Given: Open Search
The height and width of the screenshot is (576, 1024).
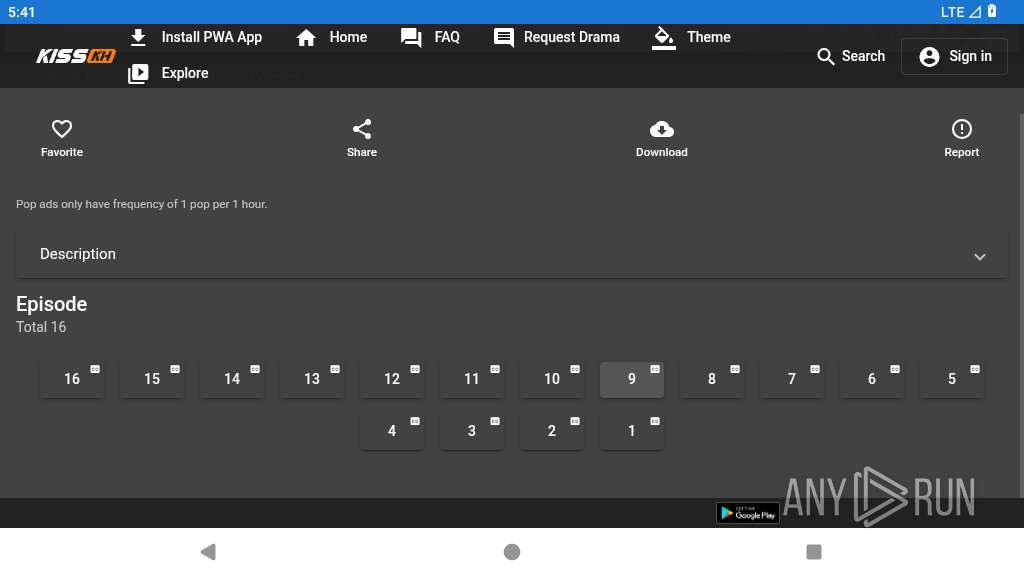Looking at the screenshot, I should tap(851, 56).
